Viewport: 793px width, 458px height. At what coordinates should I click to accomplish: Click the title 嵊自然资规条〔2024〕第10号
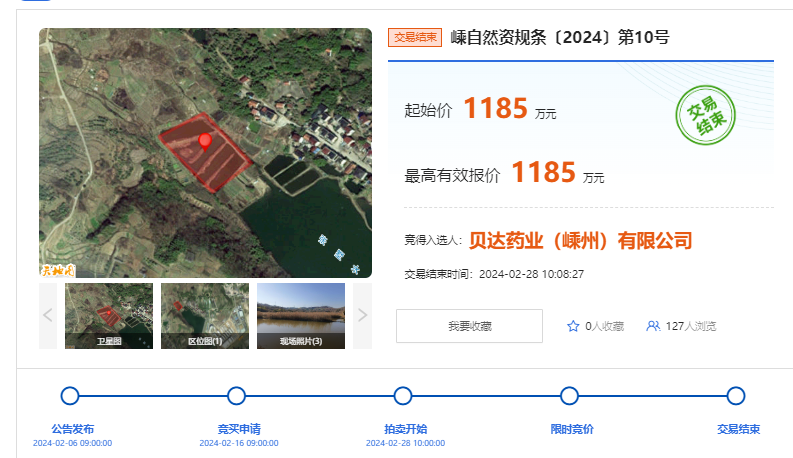[559, 38]
